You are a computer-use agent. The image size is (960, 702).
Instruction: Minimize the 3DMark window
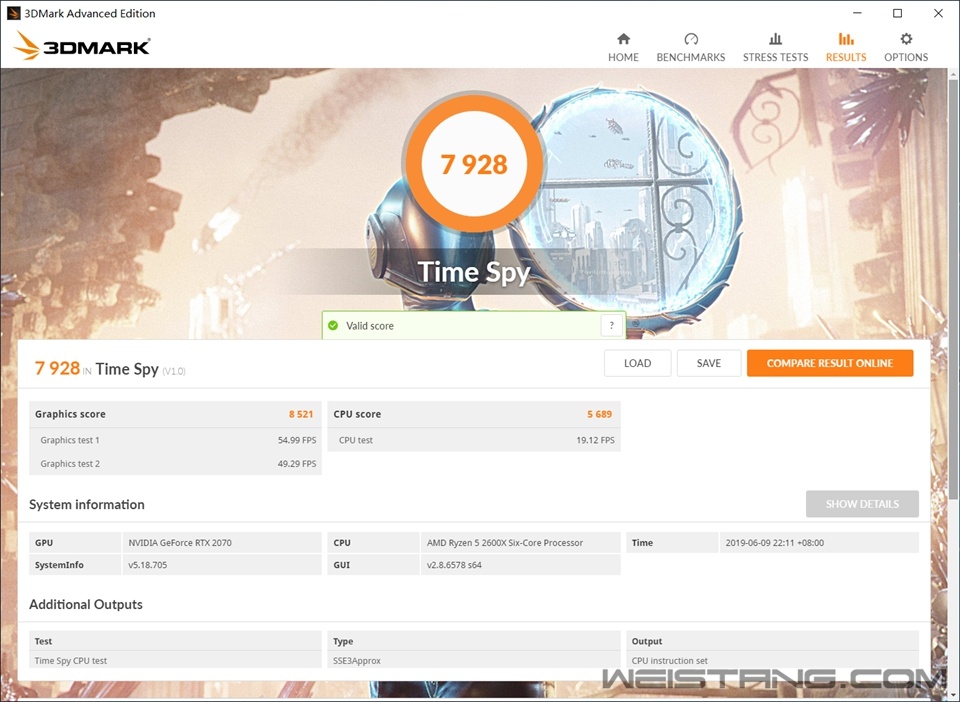[857, 14]
